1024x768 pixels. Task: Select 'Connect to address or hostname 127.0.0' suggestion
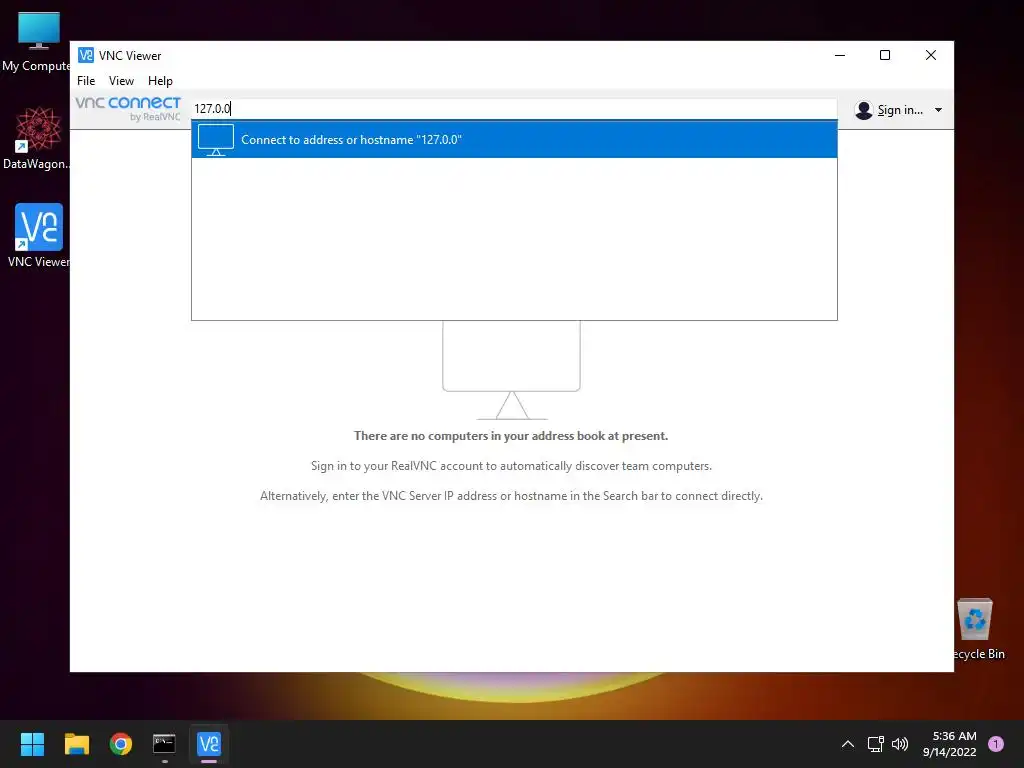[x=514, y=139]
